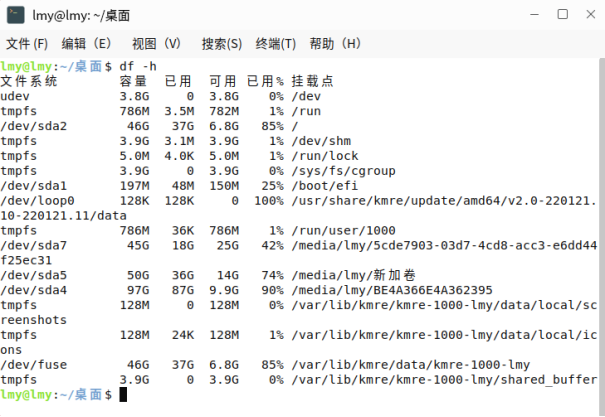The height and width of the screenshot is (417, 605).
Task: Click the terminal app icon in title bar
Action: click(15, 14)
